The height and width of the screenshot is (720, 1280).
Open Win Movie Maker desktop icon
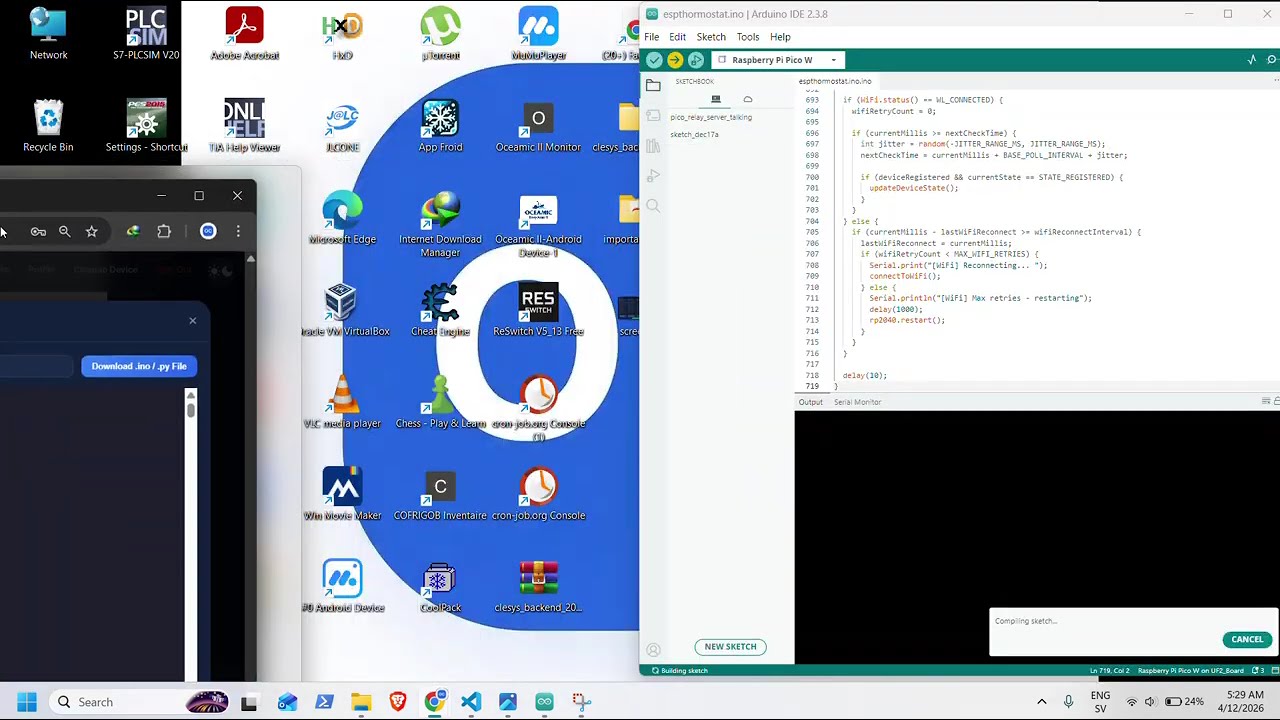pyautogui.click(x=342, y=494)
